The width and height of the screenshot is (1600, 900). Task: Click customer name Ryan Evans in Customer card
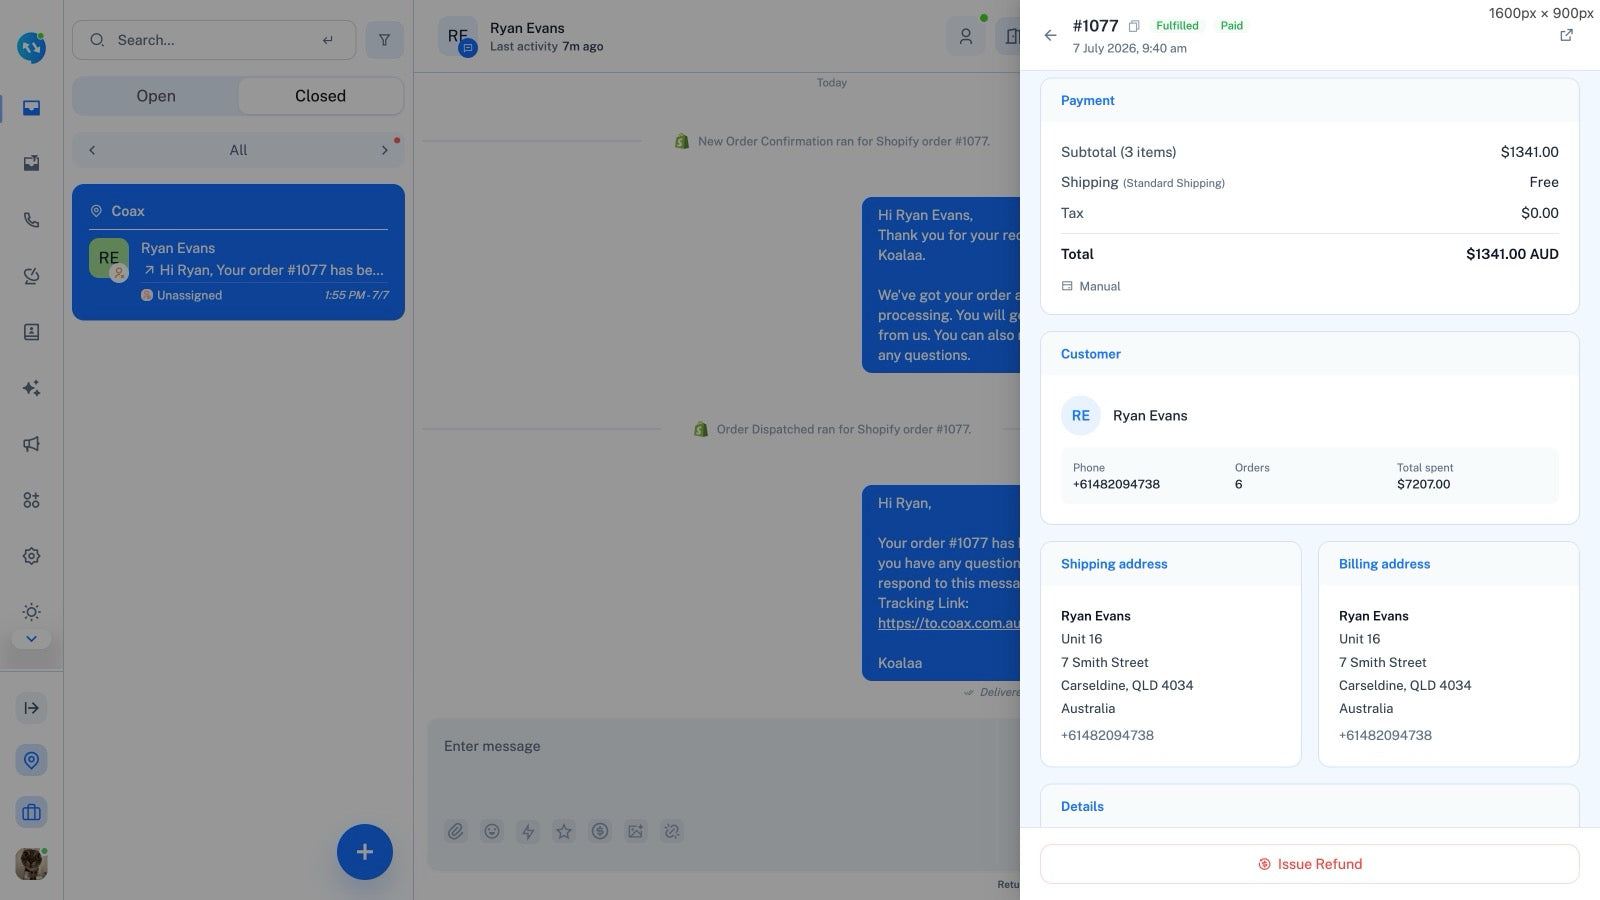tap(1150, 416)
